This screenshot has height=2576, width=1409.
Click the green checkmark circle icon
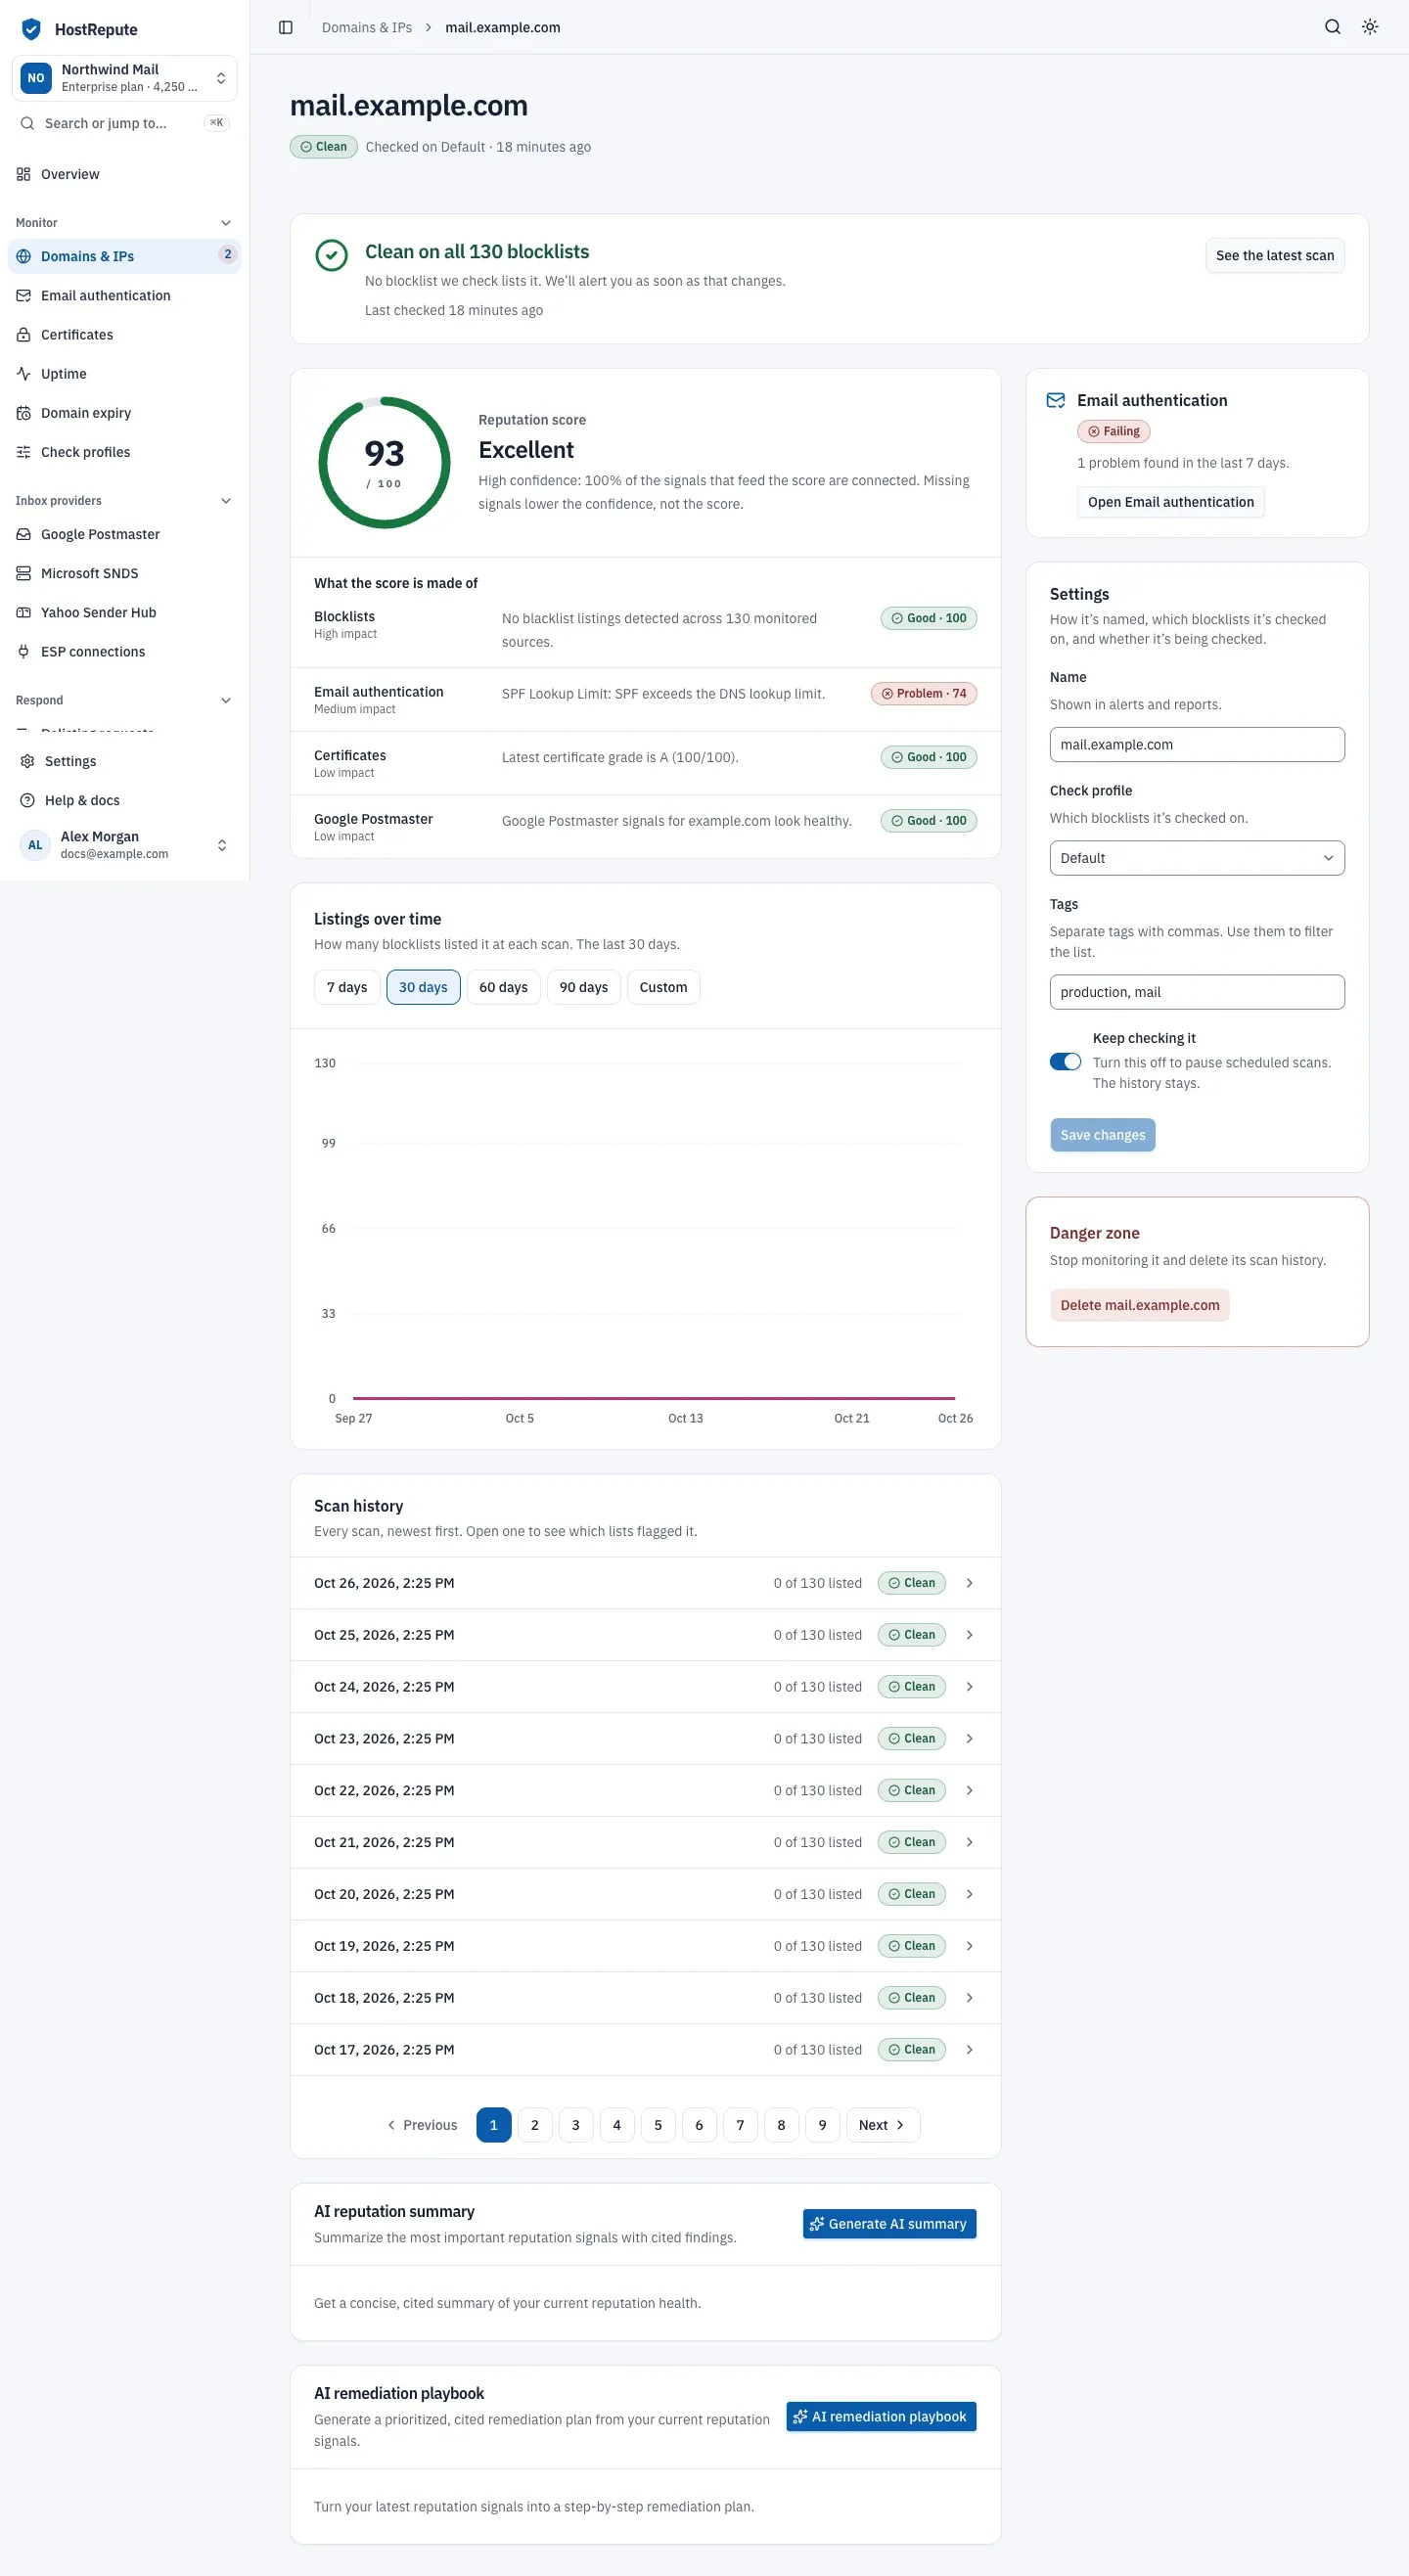coord(331,256)
